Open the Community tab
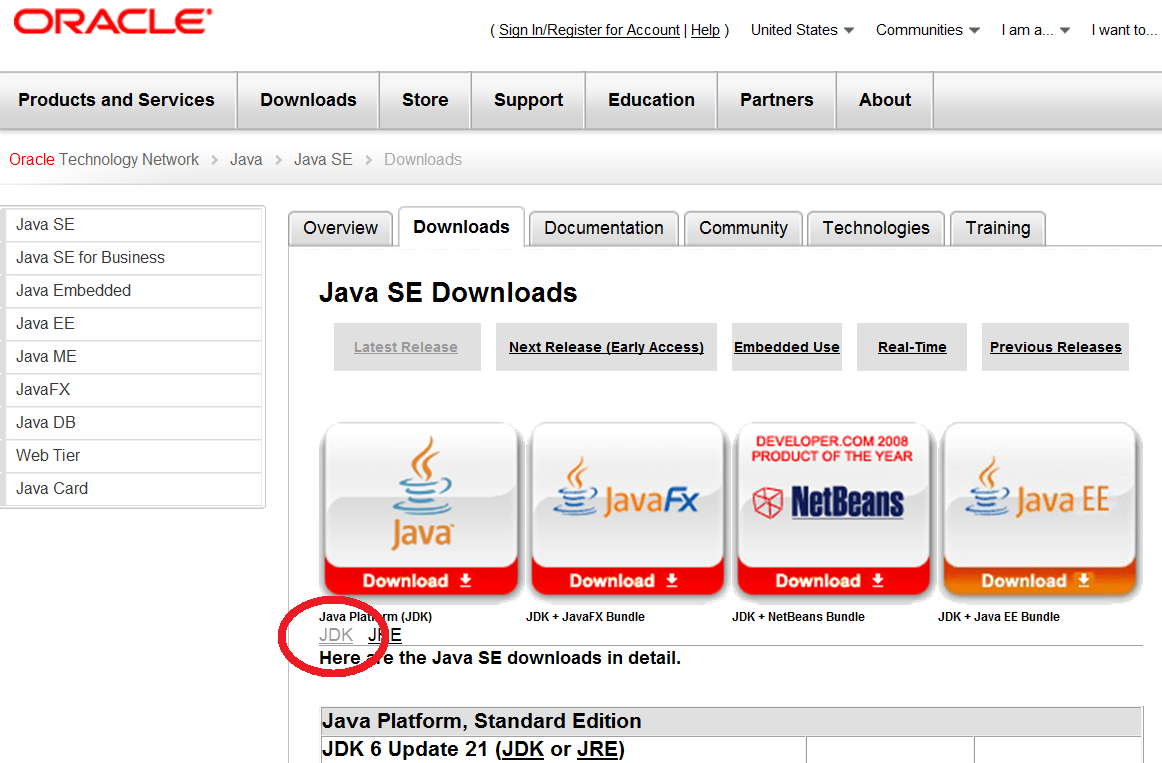Viewport: 1162px width, 763px height. click(x=743, y=228)
